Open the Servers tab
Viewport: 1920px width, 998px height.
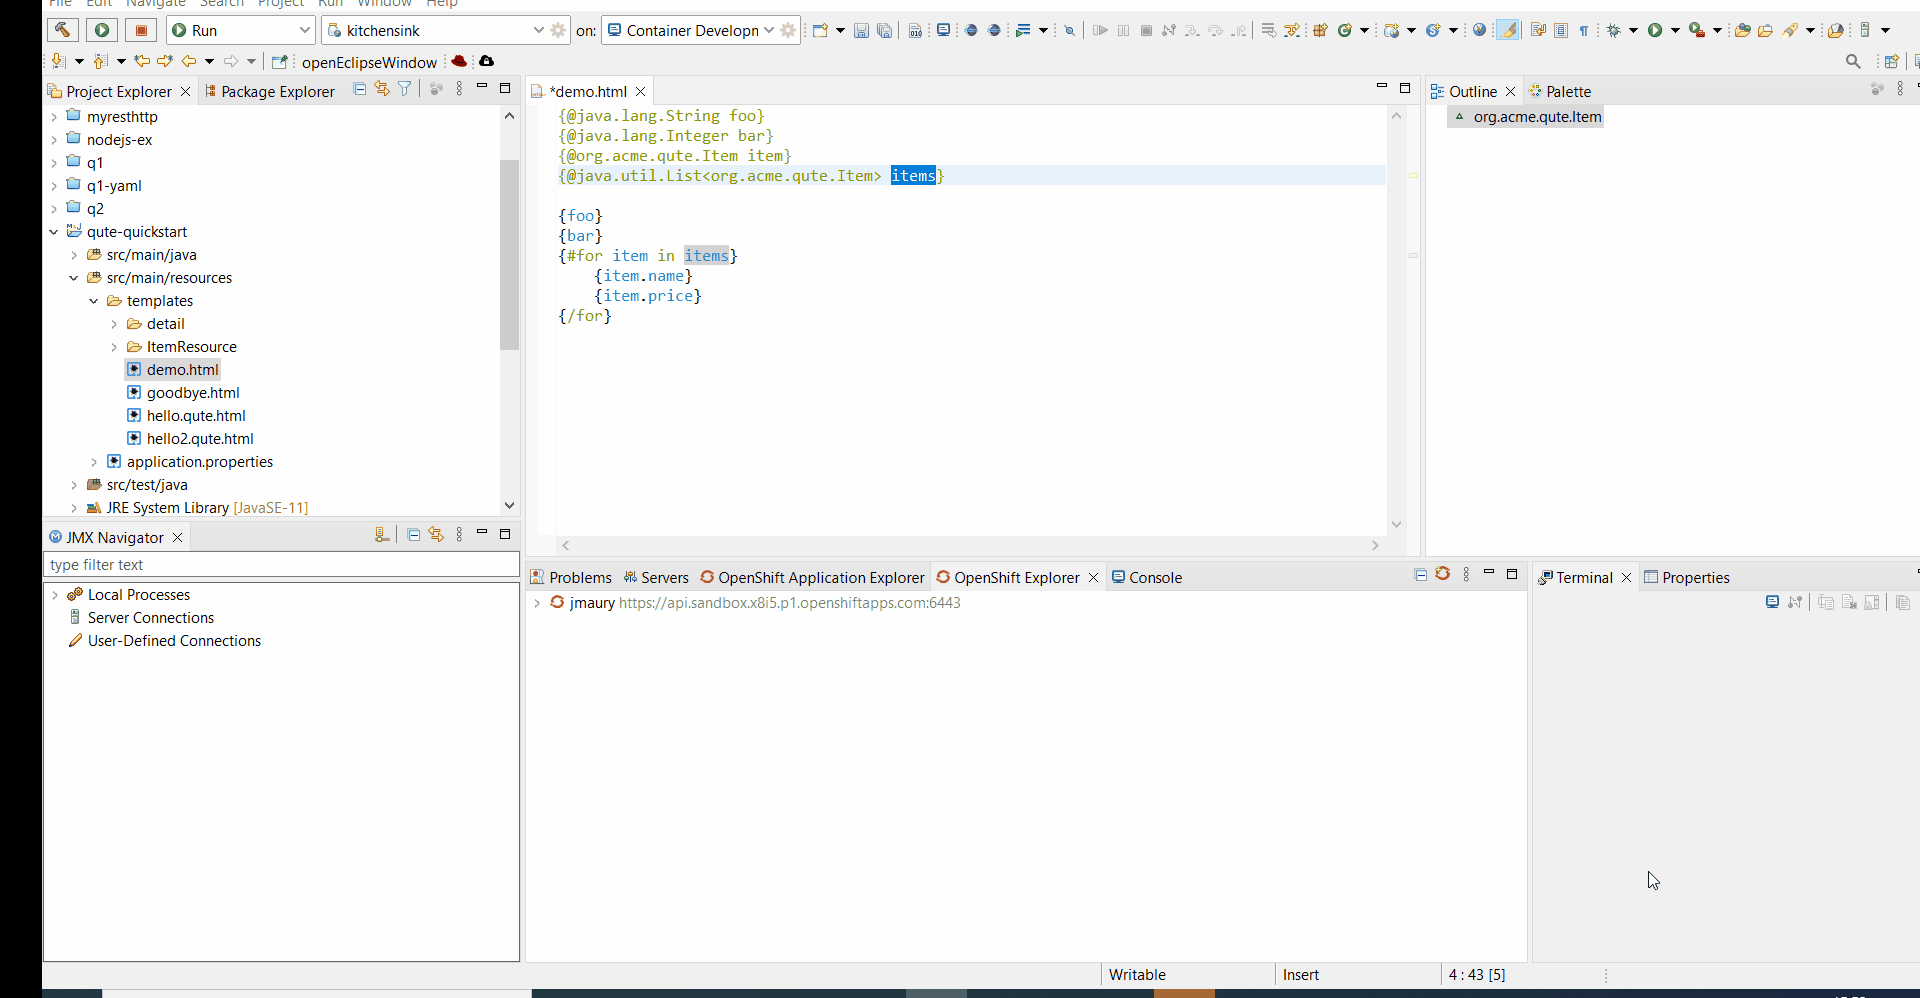point(656,577)
